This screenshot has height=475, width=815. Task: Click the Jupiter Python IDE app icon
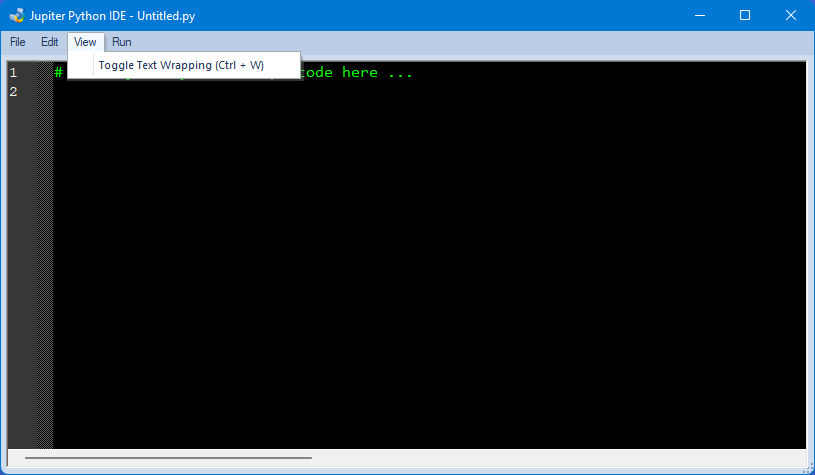point(16,16)
